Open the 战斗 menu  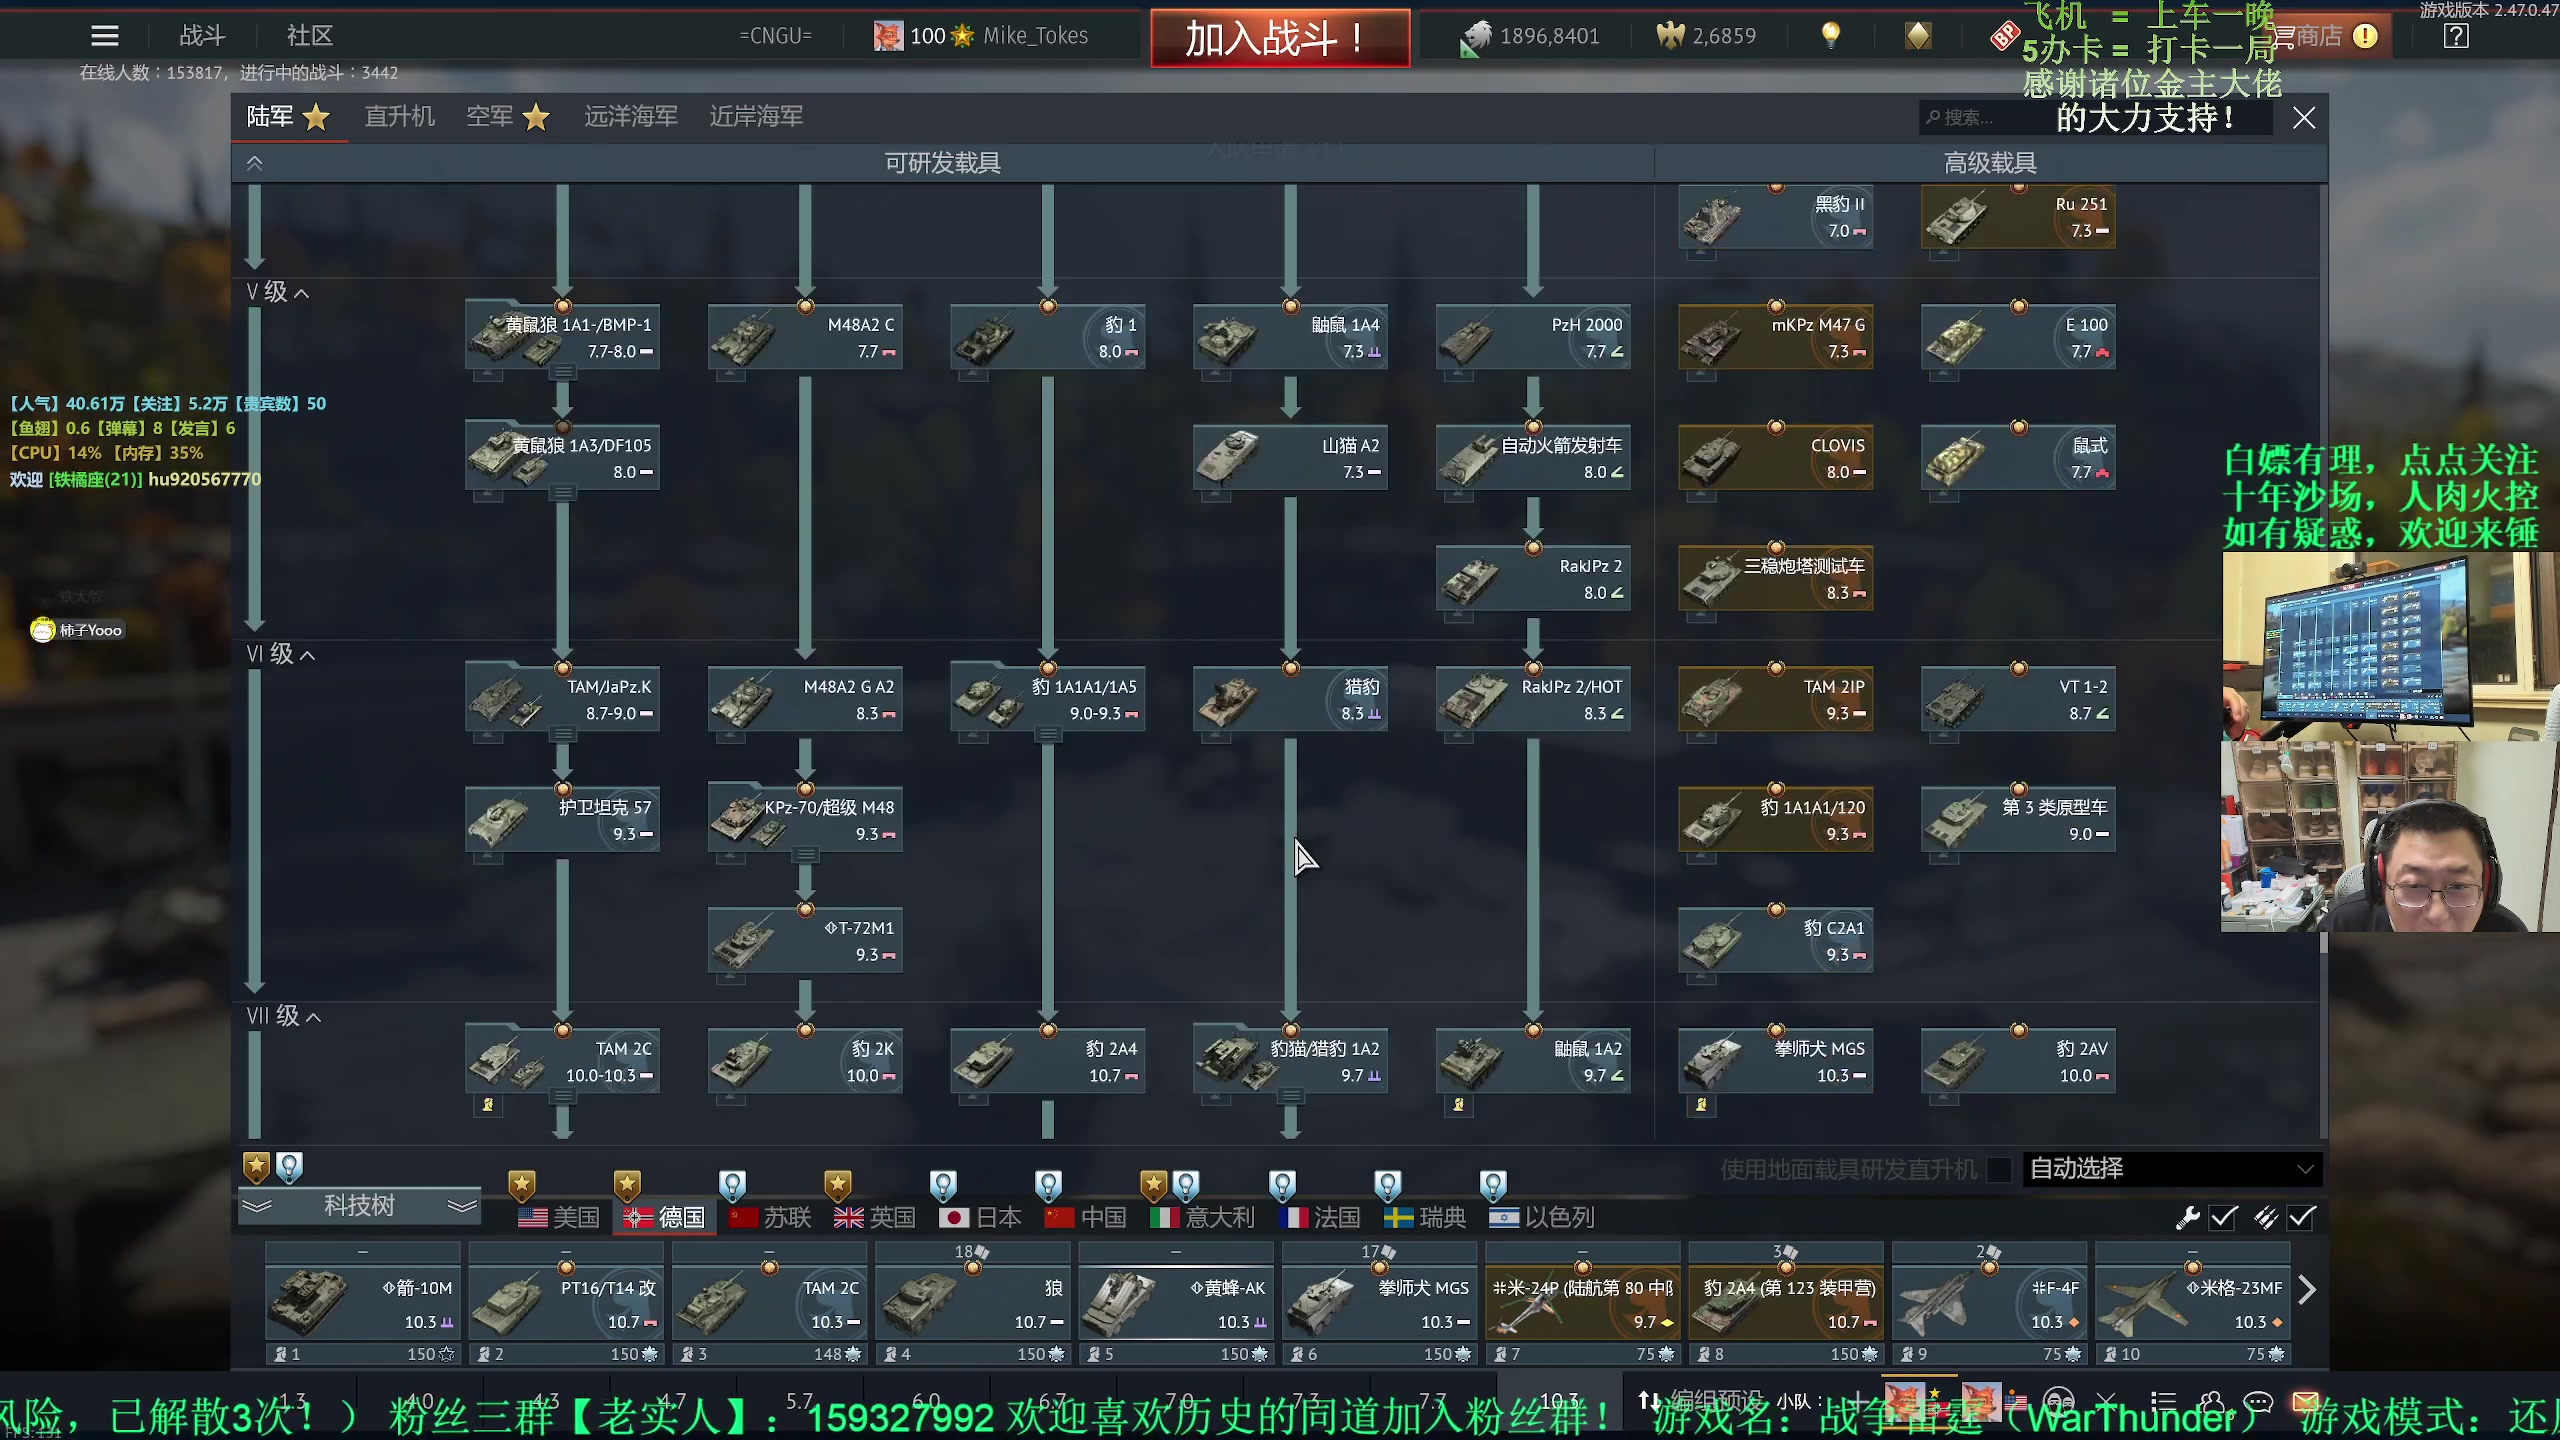pyautogui.click(x=202, y=36)
